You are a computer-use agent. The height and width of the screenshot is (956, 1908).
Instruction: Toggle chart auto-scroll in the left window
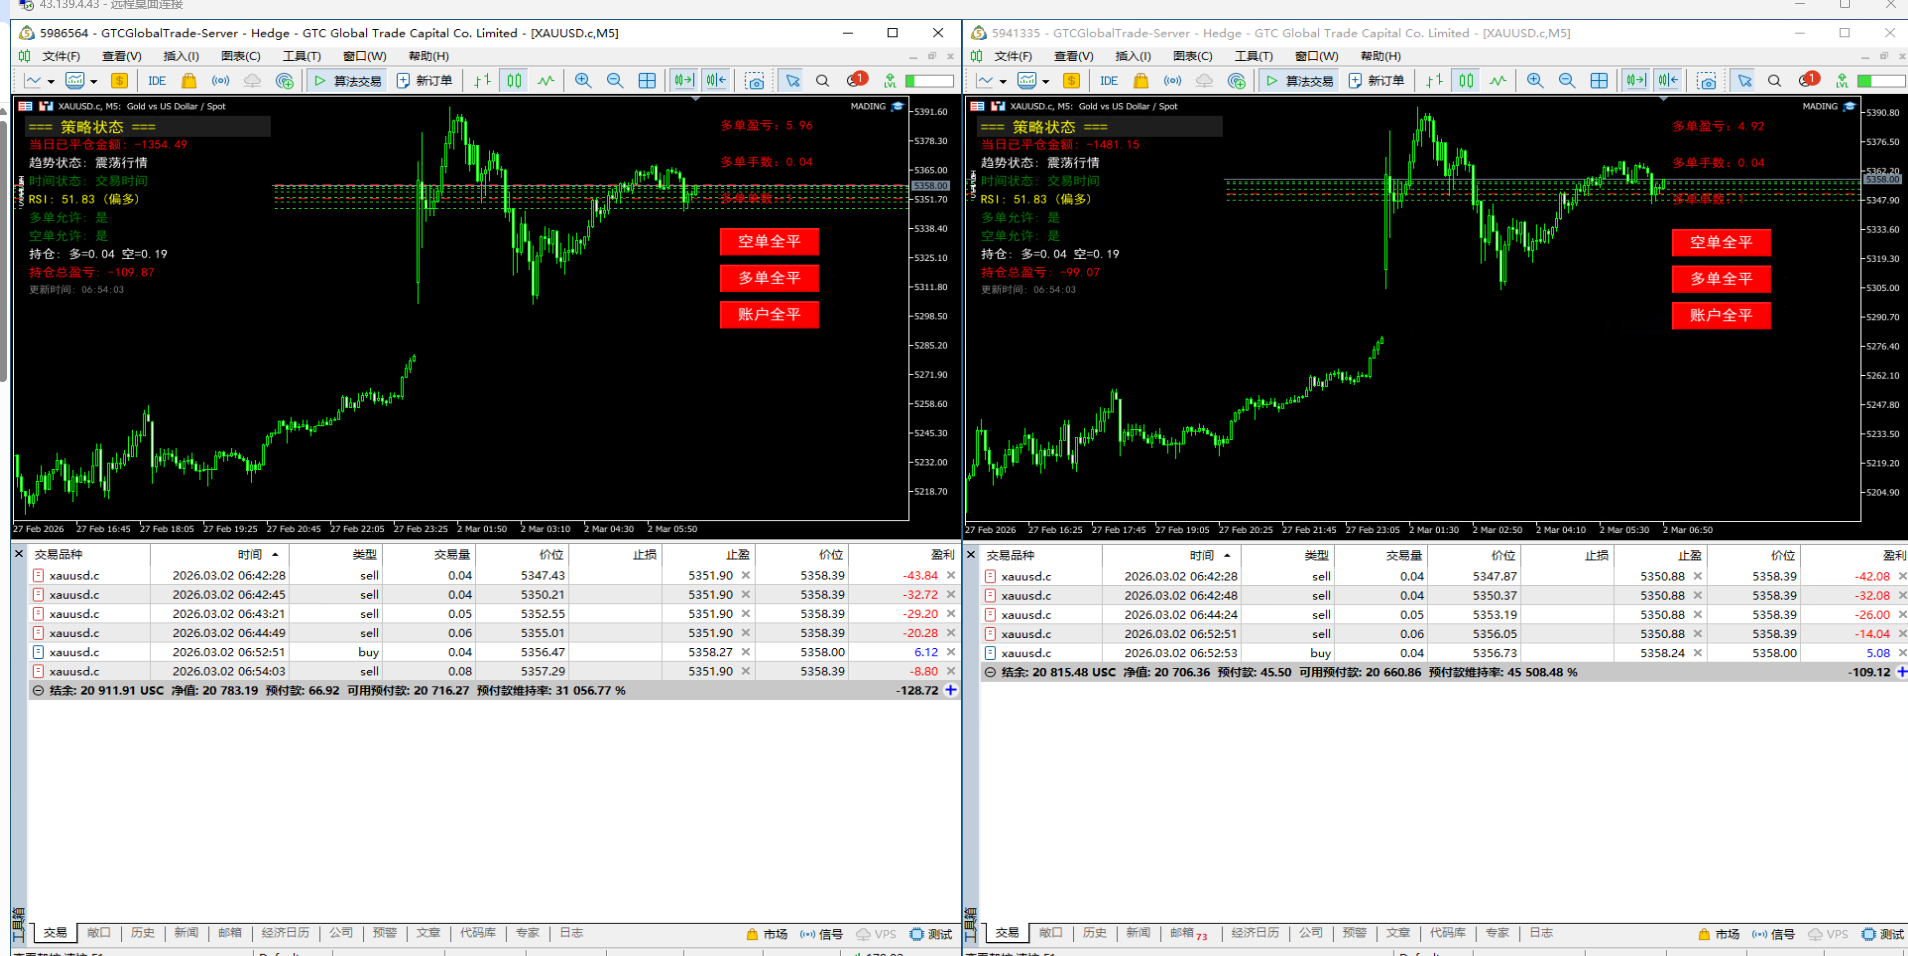pos(684,81)
